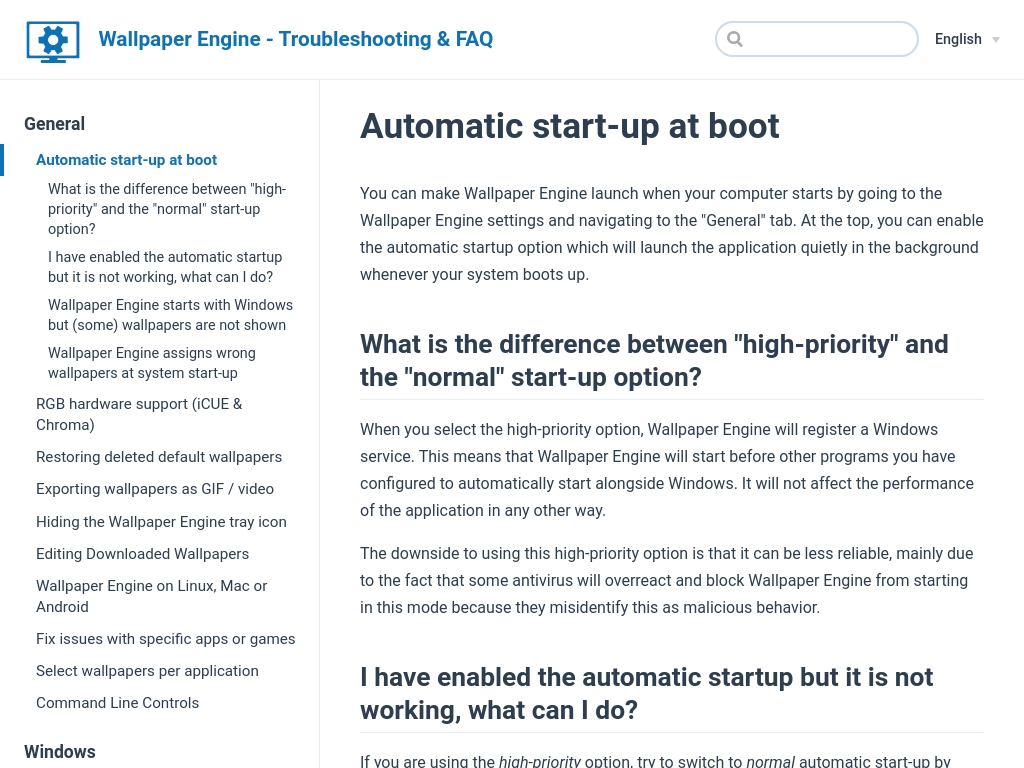
Task: Click heading about high-priority and normal option
Action: [654, 360]
